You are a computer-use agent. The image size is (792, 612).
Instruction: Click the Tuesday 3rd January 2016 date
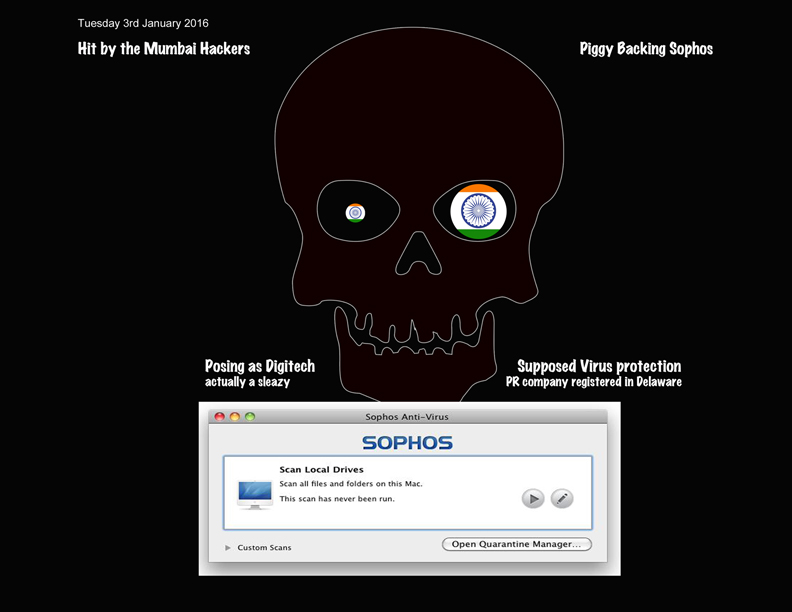click(x=143, y=23)
